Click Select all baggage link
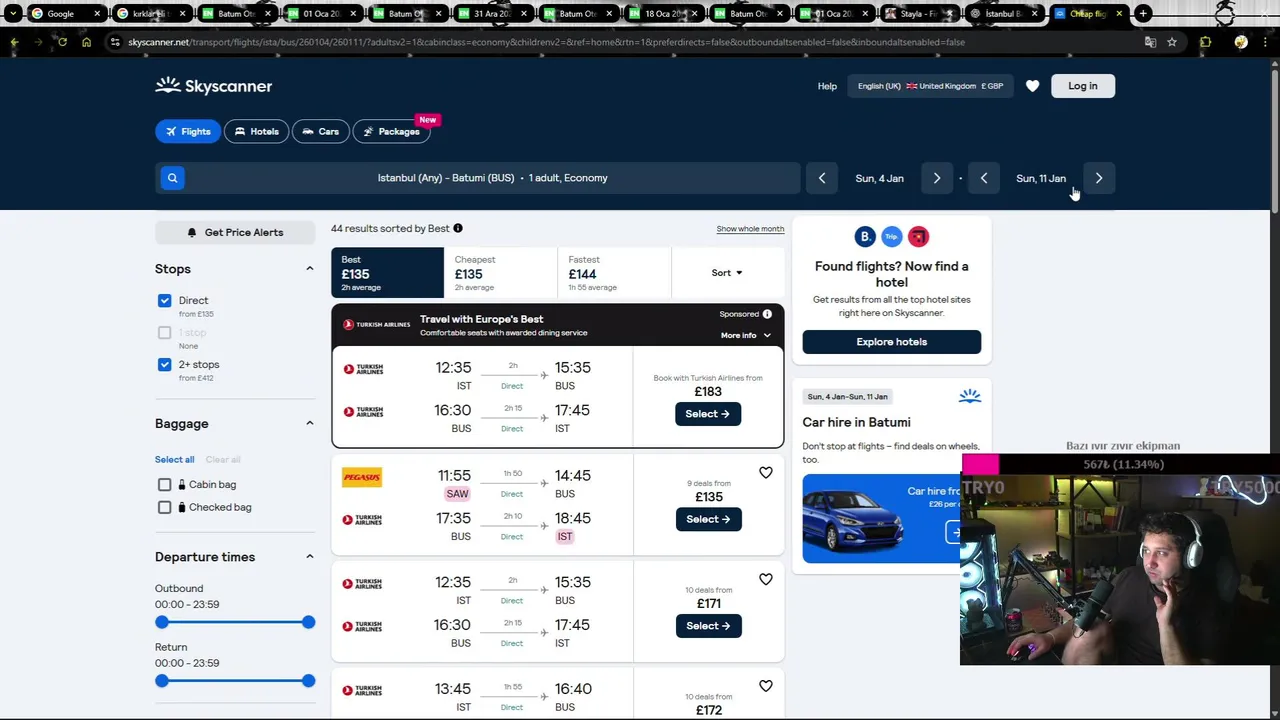The width and height of the screenshot is (1280, 720). 174,459
